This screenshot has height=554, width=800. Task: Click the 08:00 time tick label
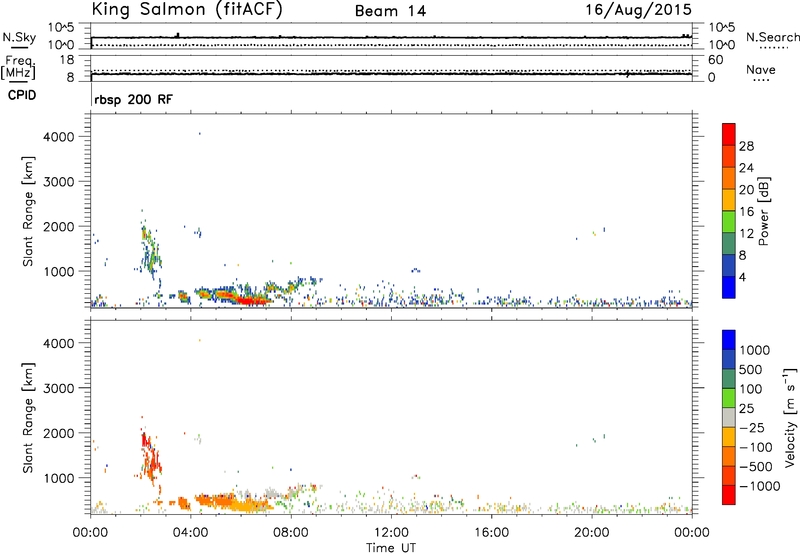pyautogui.click(x=291, y=533)
